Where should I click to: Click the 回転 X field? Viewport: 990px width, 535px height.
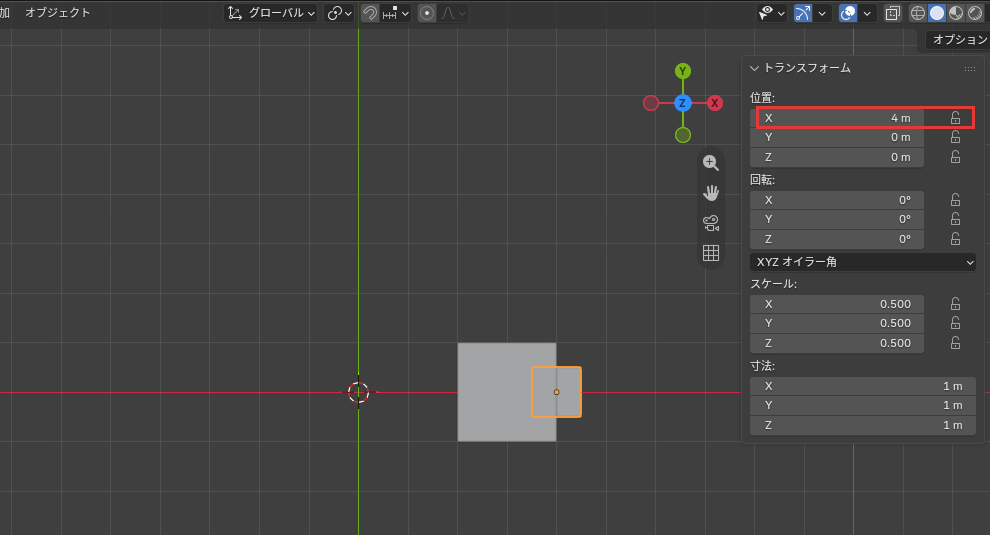837,200
